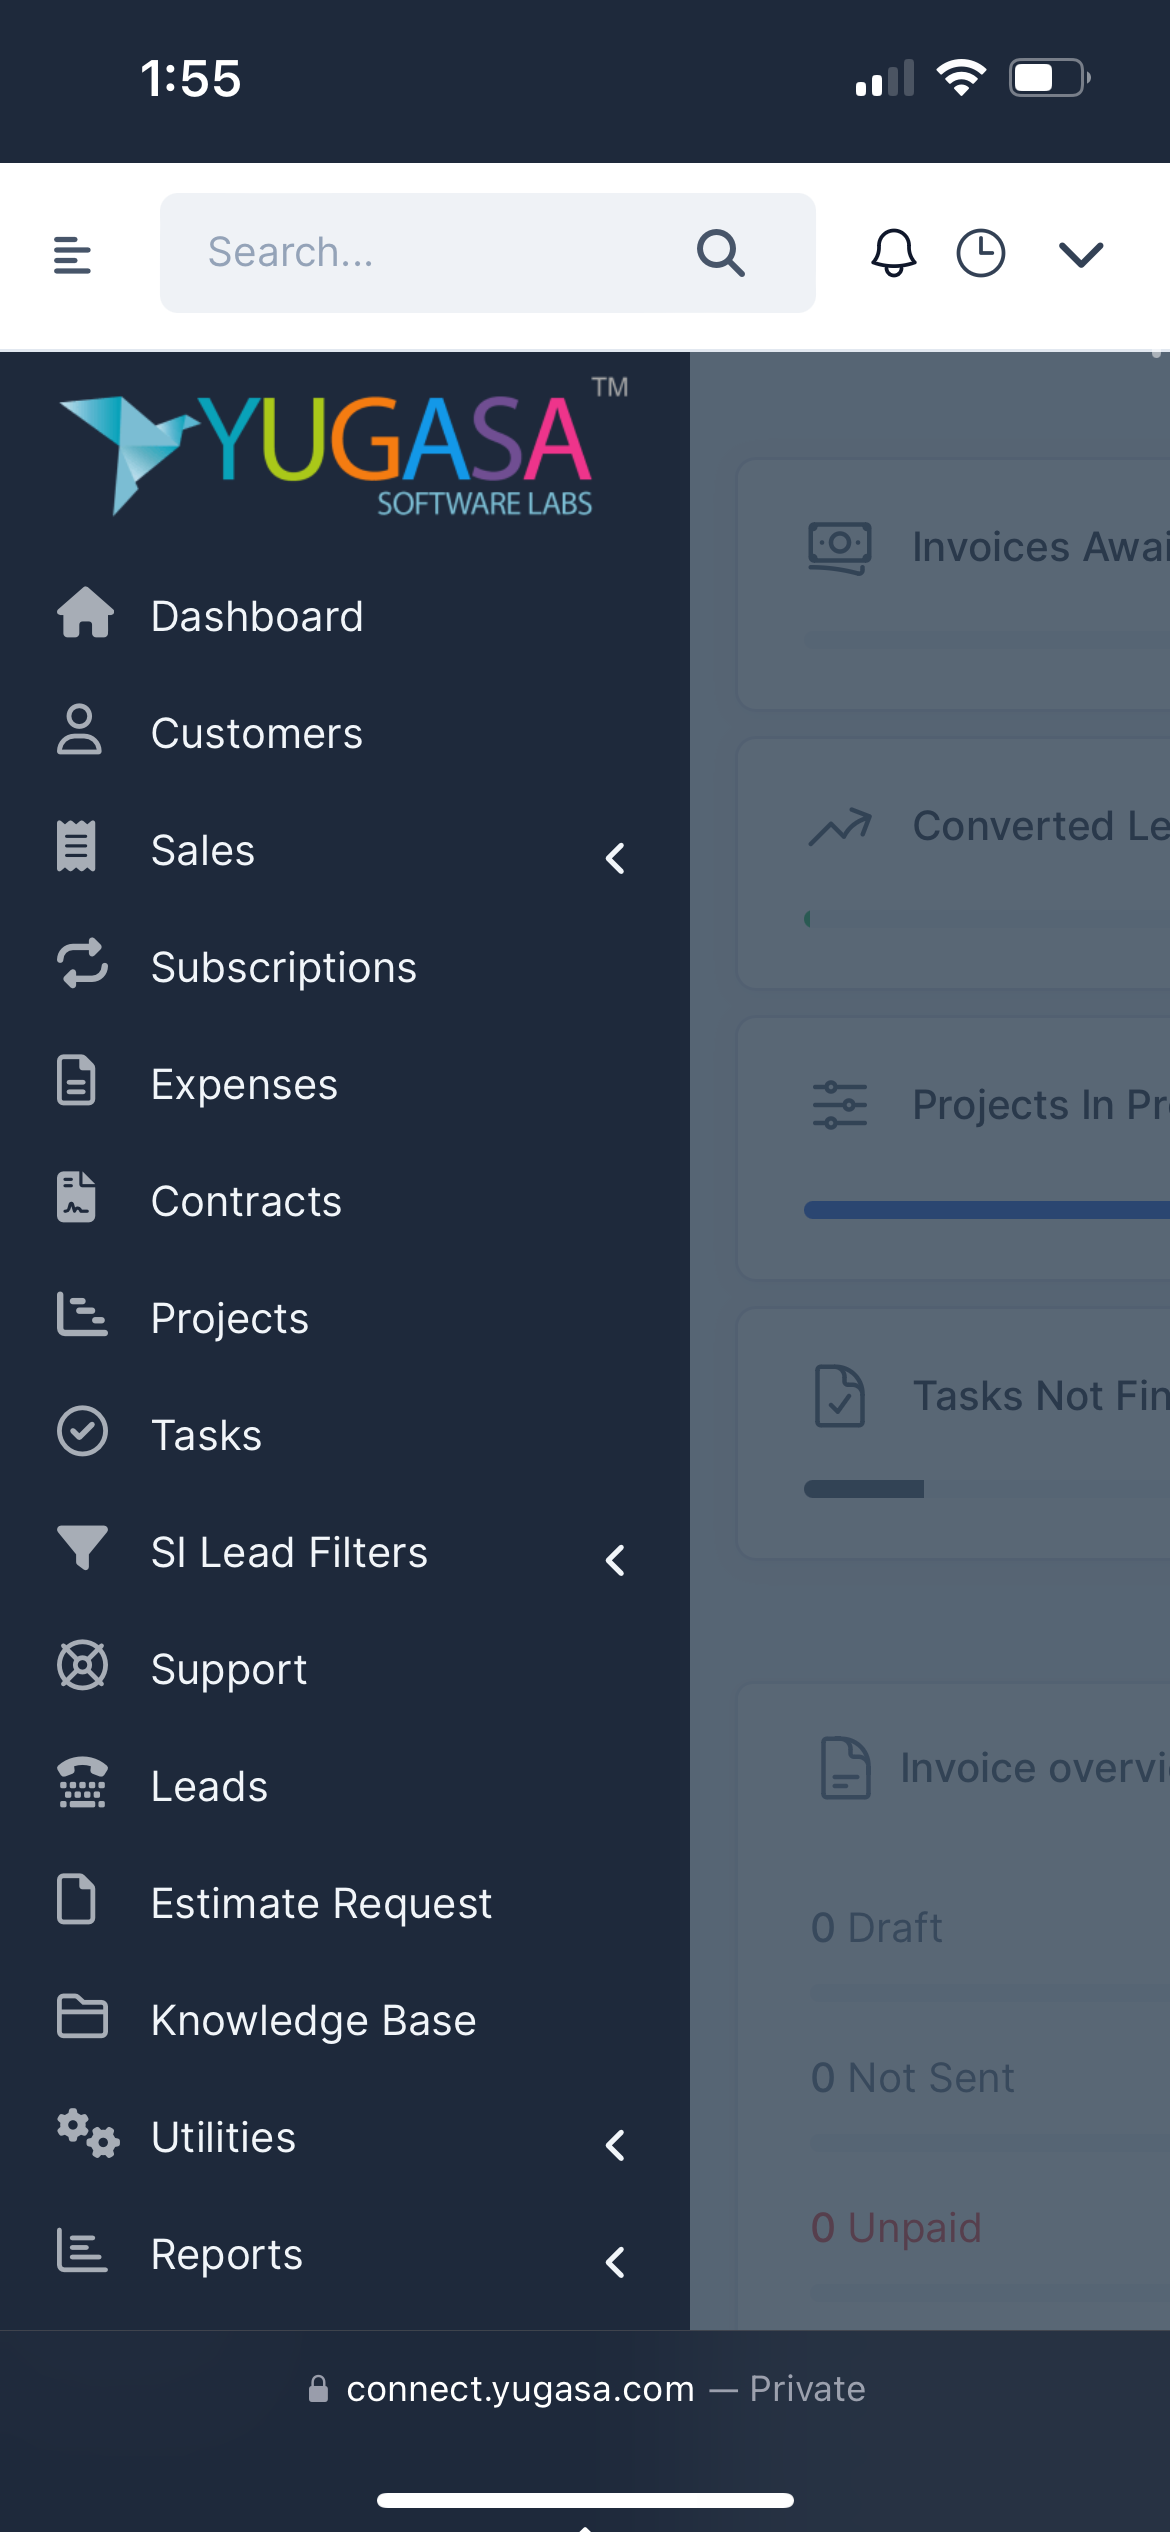Open notifications bell icon
Viewport: 1170px width, 2532px height.
[893, 253]
